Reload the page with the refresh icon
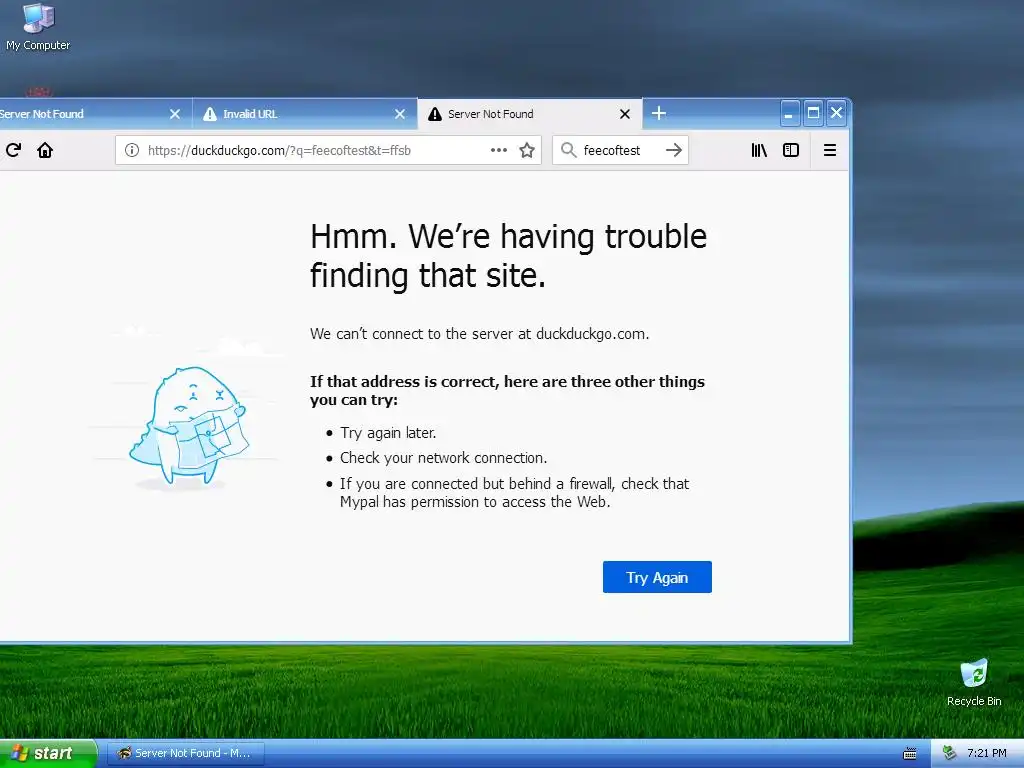Image resolution: width=1024 pixels, height=768 pixels. [14, 150]
